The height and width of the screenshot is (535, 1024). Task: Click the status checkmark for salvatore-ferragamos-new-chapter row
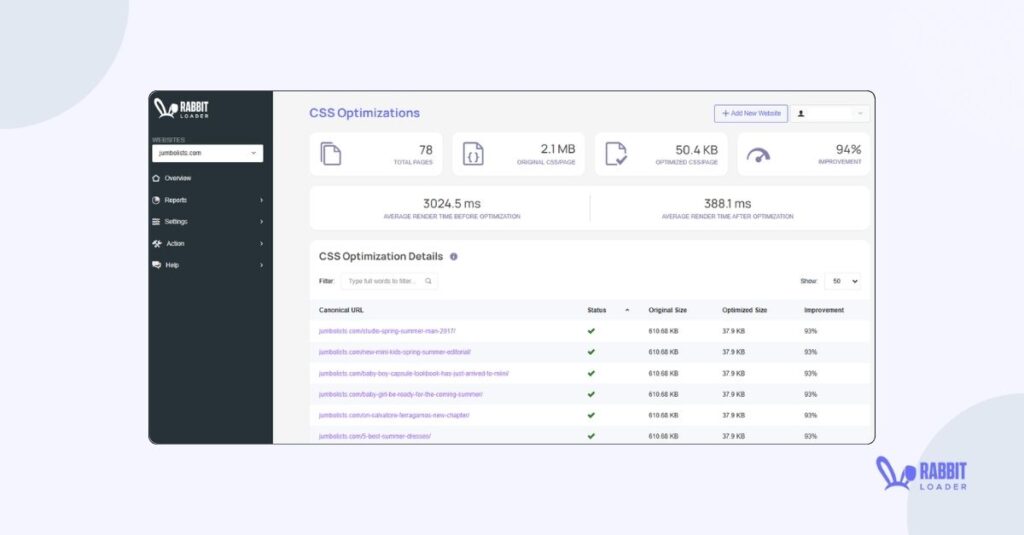click(591, 415)
